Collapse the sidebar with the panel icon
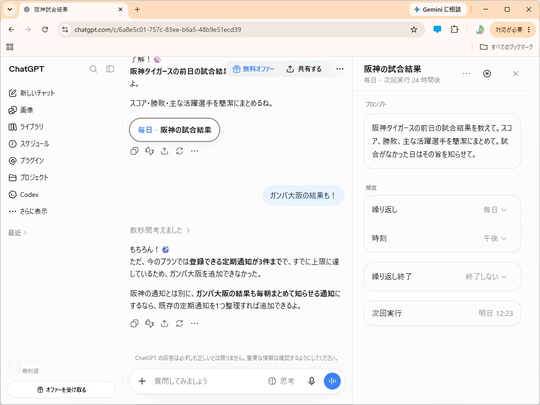Image resolution: width=540 pixels, height=405 pixels. point(110,69)
